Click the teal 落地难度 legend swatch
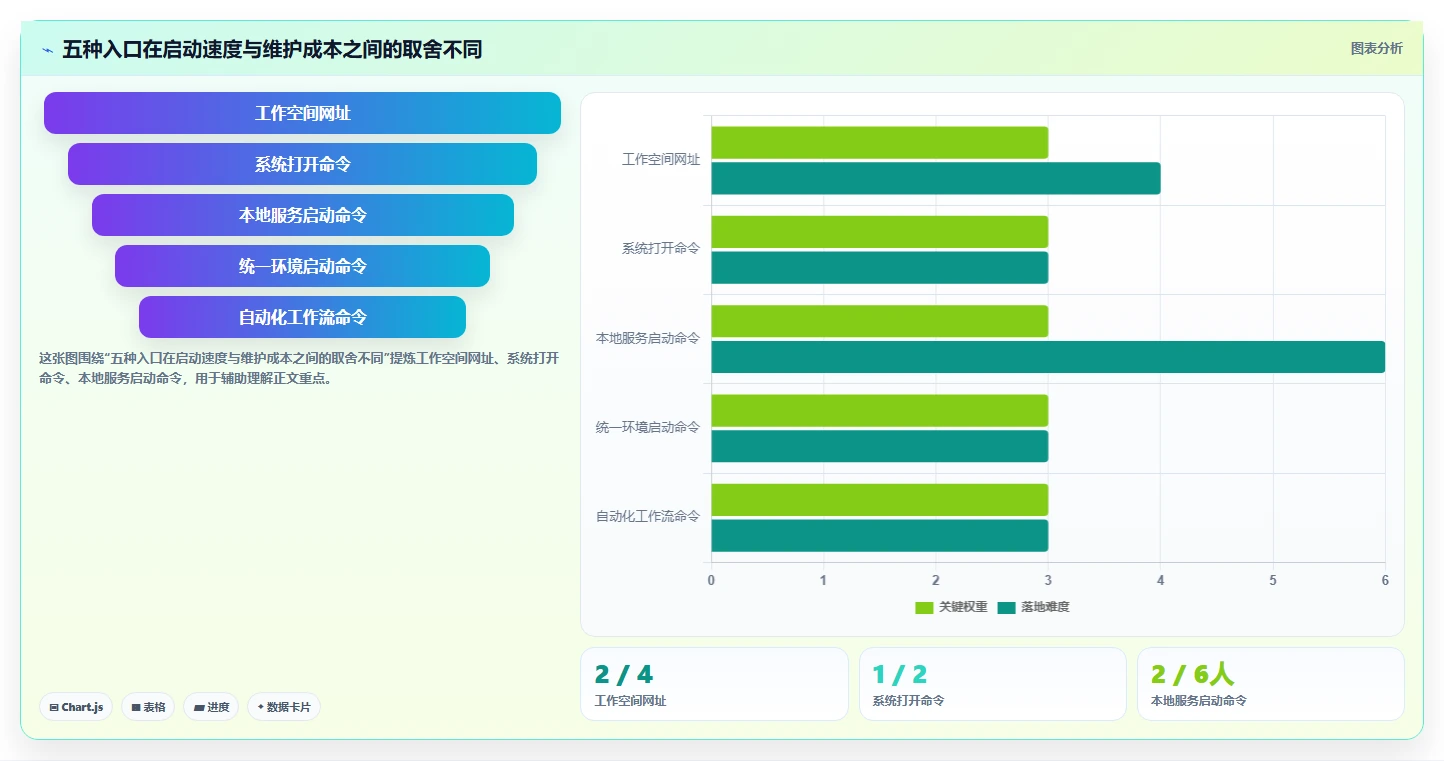The width and height of the screenshot is (1444, 761). coord(1006,607)
